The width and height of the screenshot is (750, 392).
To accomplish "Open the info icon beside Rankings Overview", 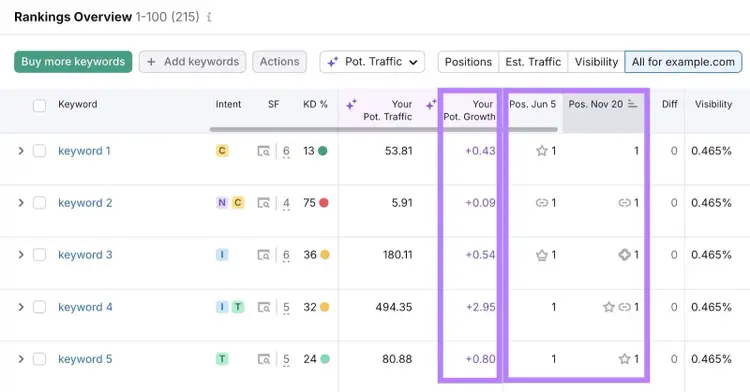I will tap(209, 17).
